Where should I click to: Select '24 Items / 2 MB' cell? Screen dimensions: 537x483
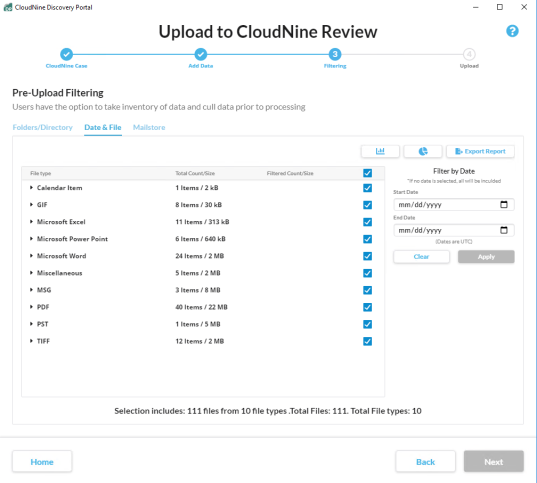click(x=200, y=256)
